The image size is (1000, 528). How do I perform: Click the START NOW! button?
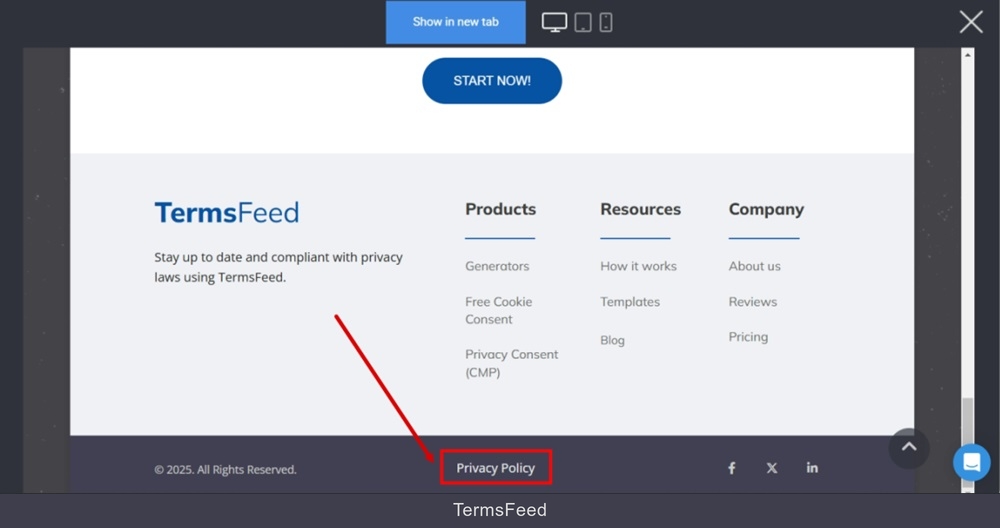pos(492,81)
